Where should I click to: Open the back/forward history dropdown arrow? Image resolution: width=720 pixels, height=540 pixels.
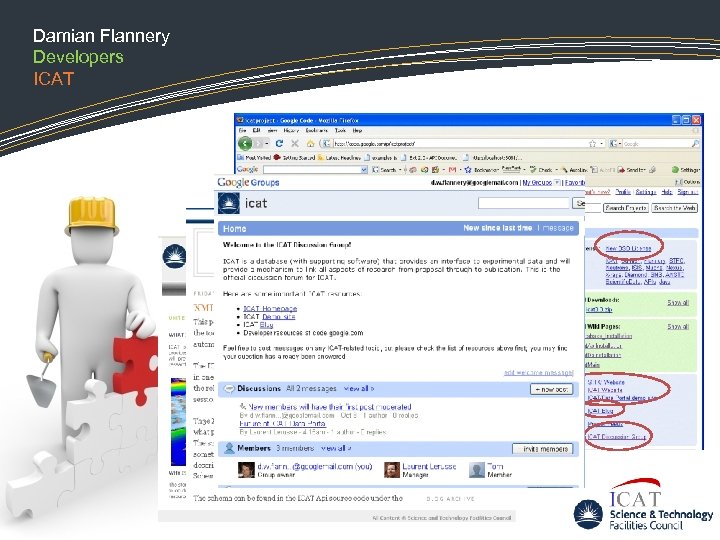click(x=267, y=144)
